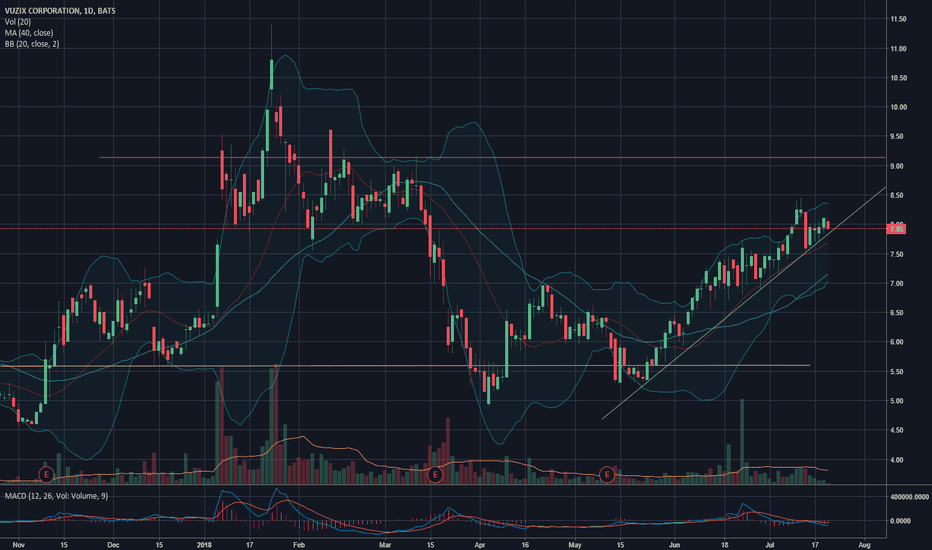Screen dimensions: 932x550
Task: Click the Mar date label on time axis
Action: (x=385, y=544)
